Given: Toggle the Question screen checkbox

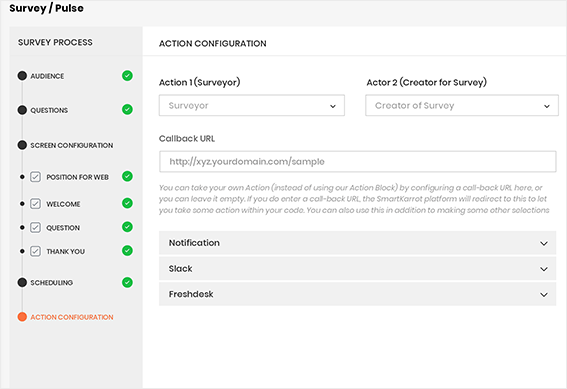Looking at the screenshot, I should 35,227.
